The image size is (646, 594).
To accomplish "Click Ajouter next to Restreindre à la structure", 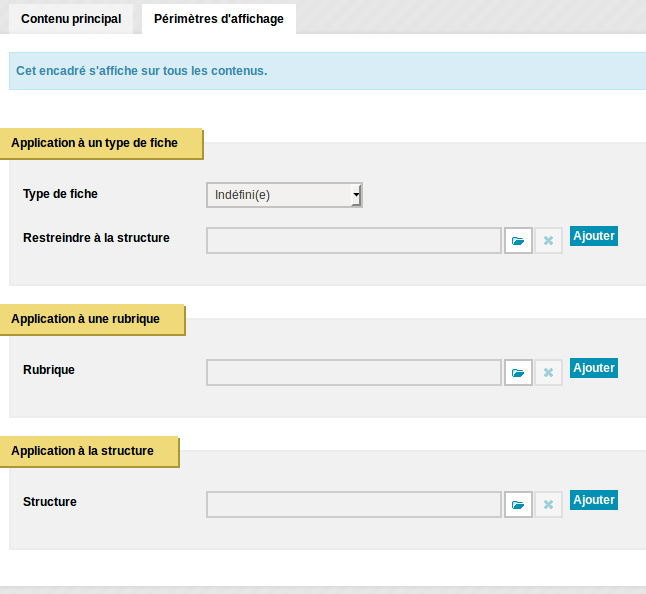I will coord(594,236).
